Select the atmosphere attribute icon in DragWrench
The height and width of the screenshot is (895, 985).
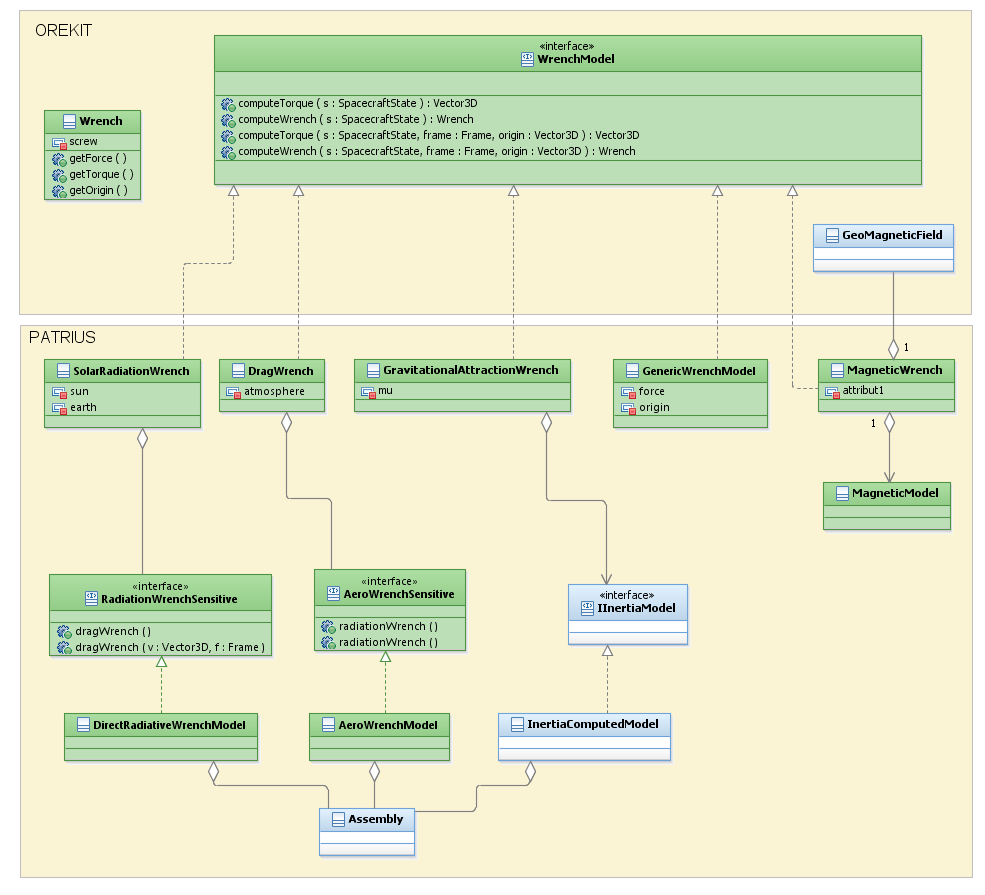click(x=233, y=392)
